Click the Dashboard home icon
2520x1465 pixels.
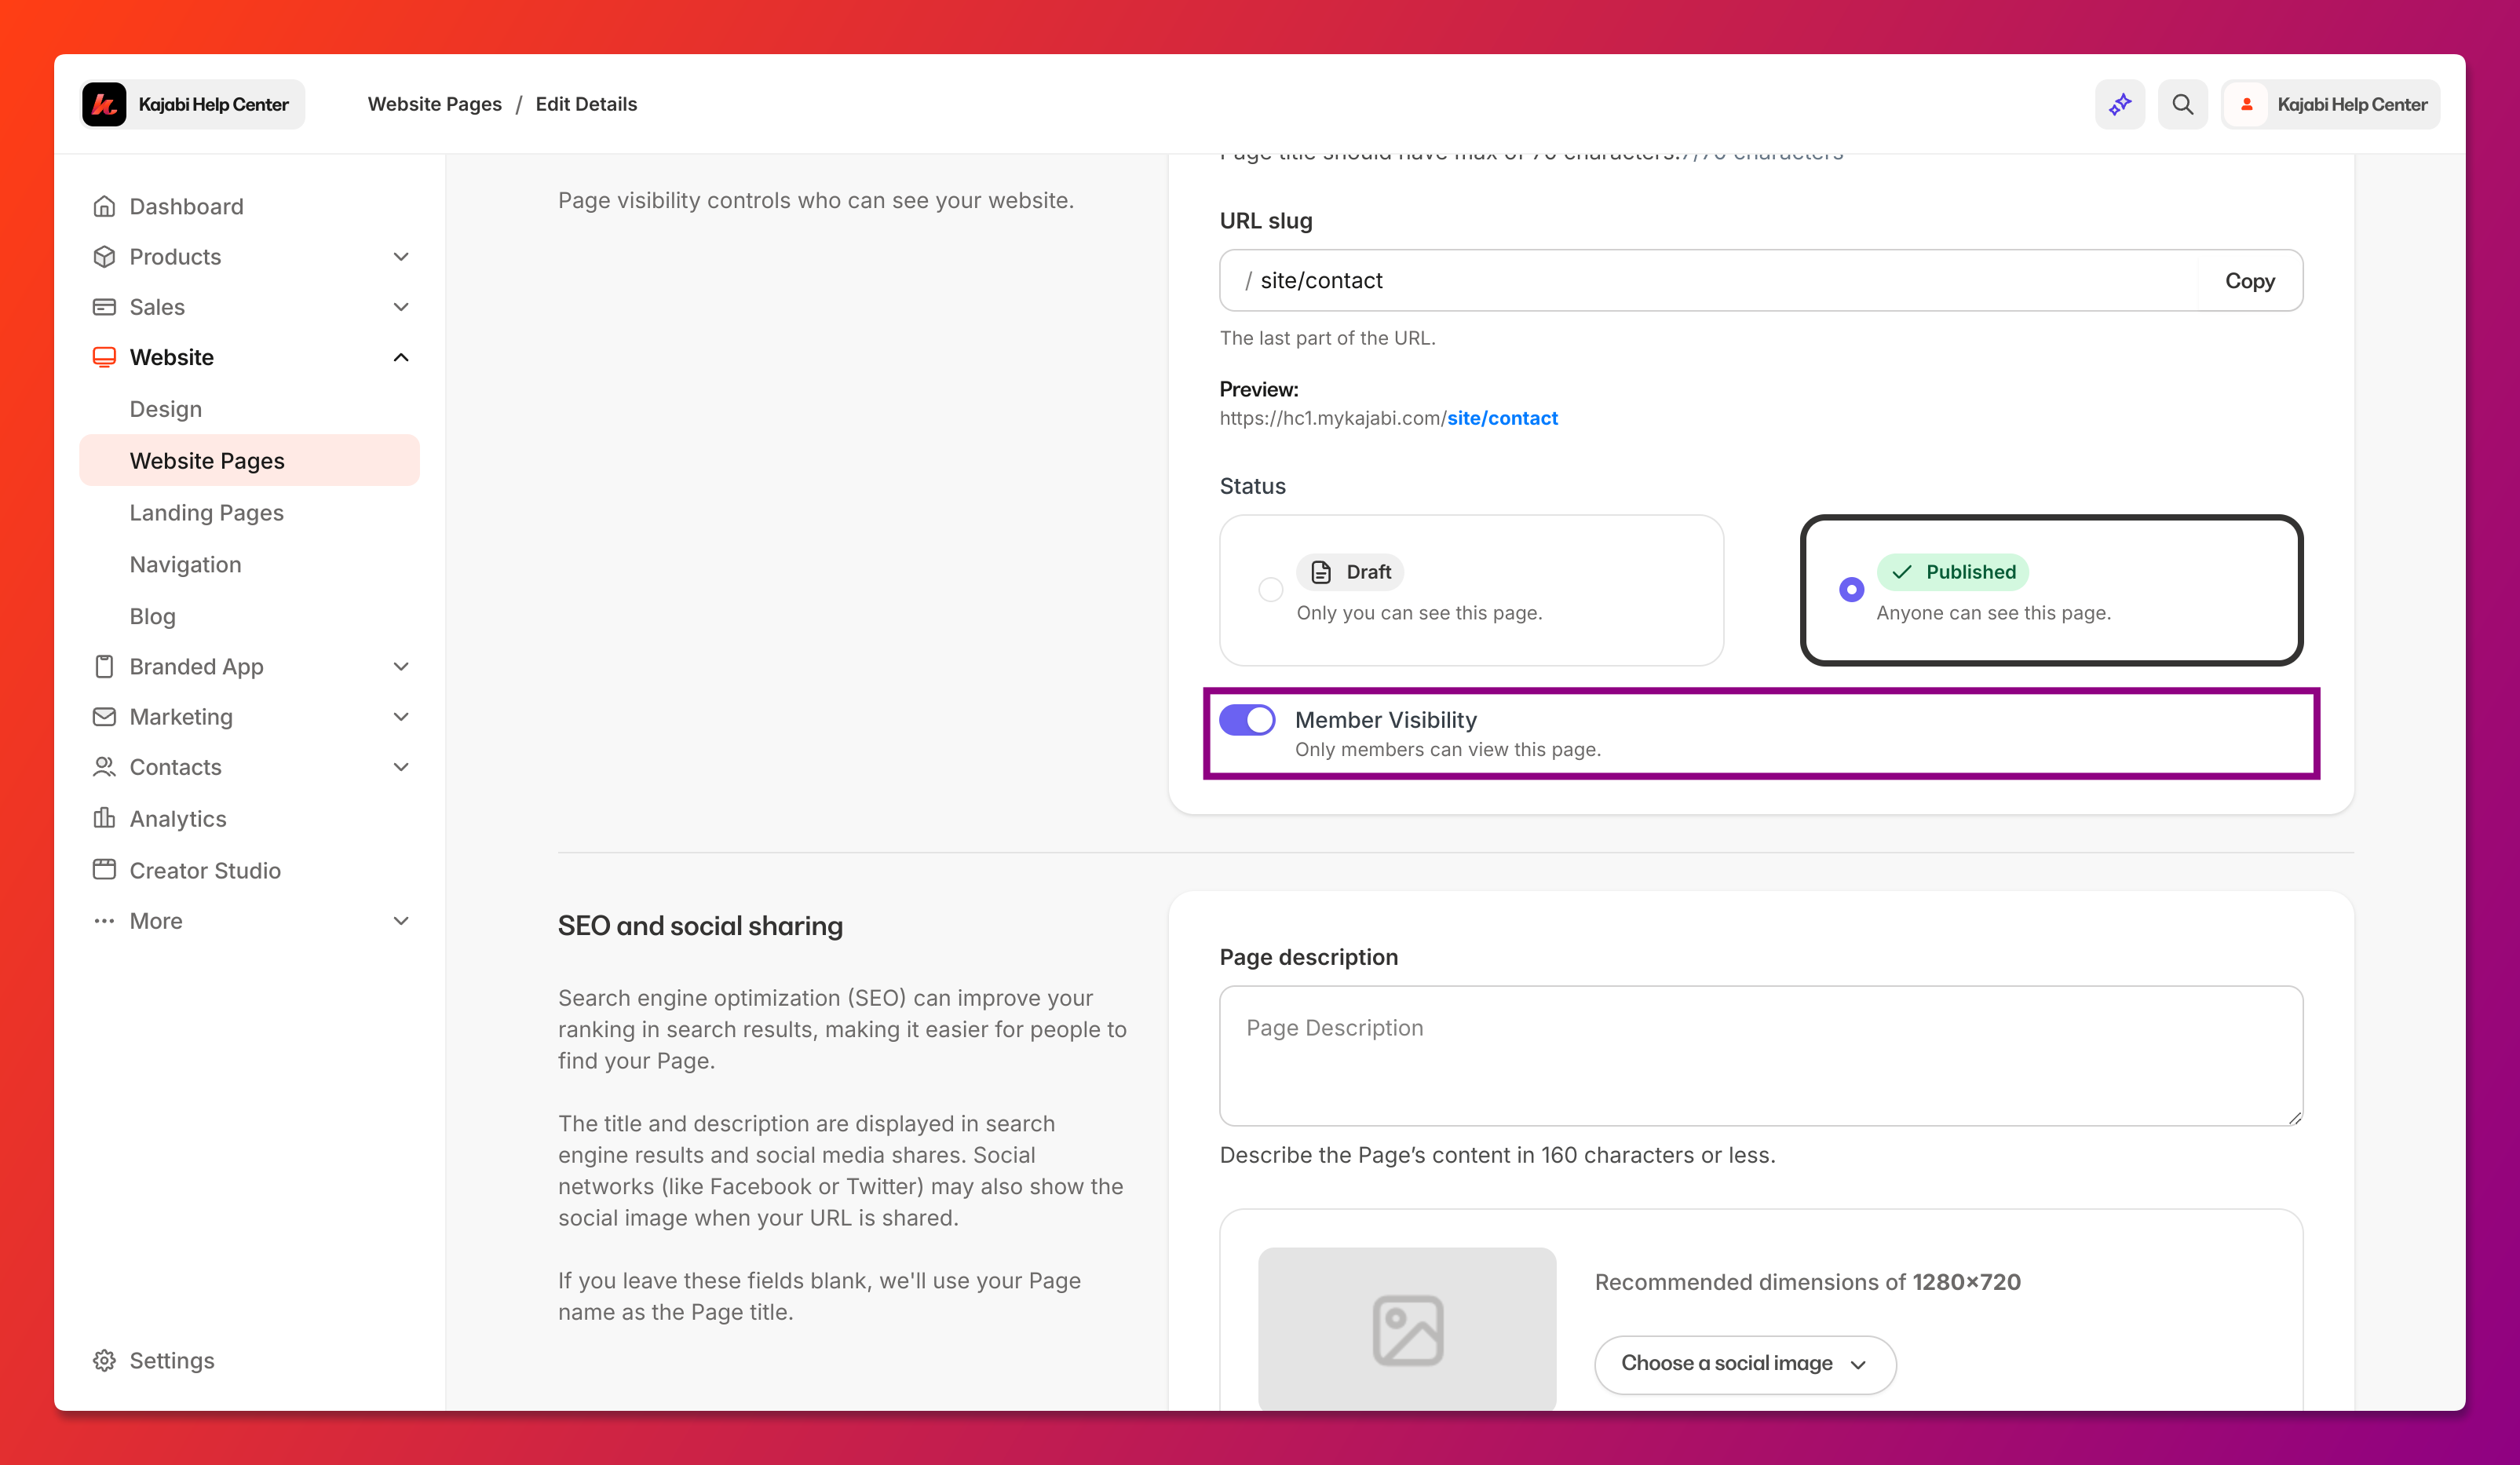point(104,206)
